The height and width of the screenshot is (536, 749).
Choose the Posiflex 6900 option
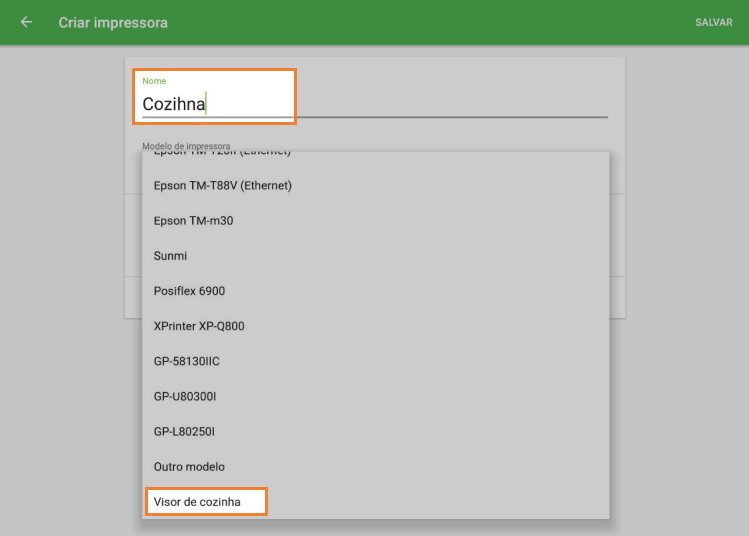(189, 291)
